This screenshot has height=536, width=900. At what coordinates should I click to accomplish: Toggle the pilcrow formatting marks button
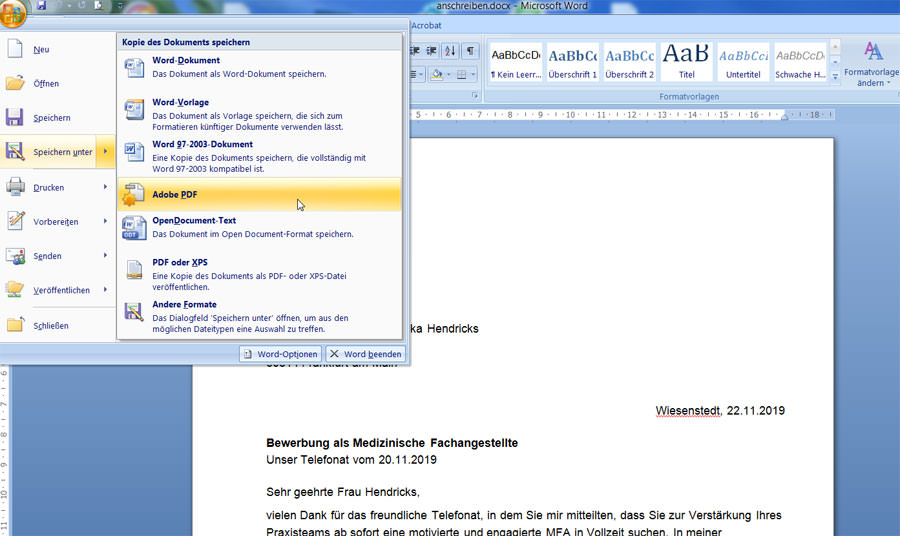(469, 52)
